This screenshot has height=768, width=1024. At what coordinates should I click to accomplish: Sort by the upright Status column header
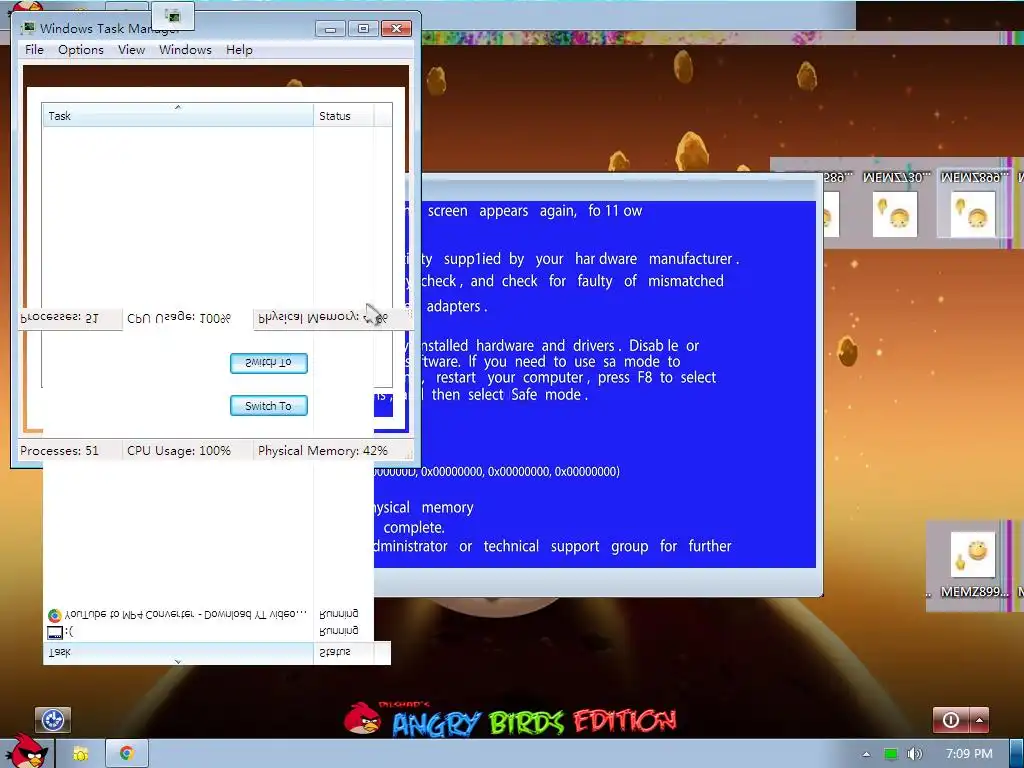pyautogui.click(x=344, y=116)
